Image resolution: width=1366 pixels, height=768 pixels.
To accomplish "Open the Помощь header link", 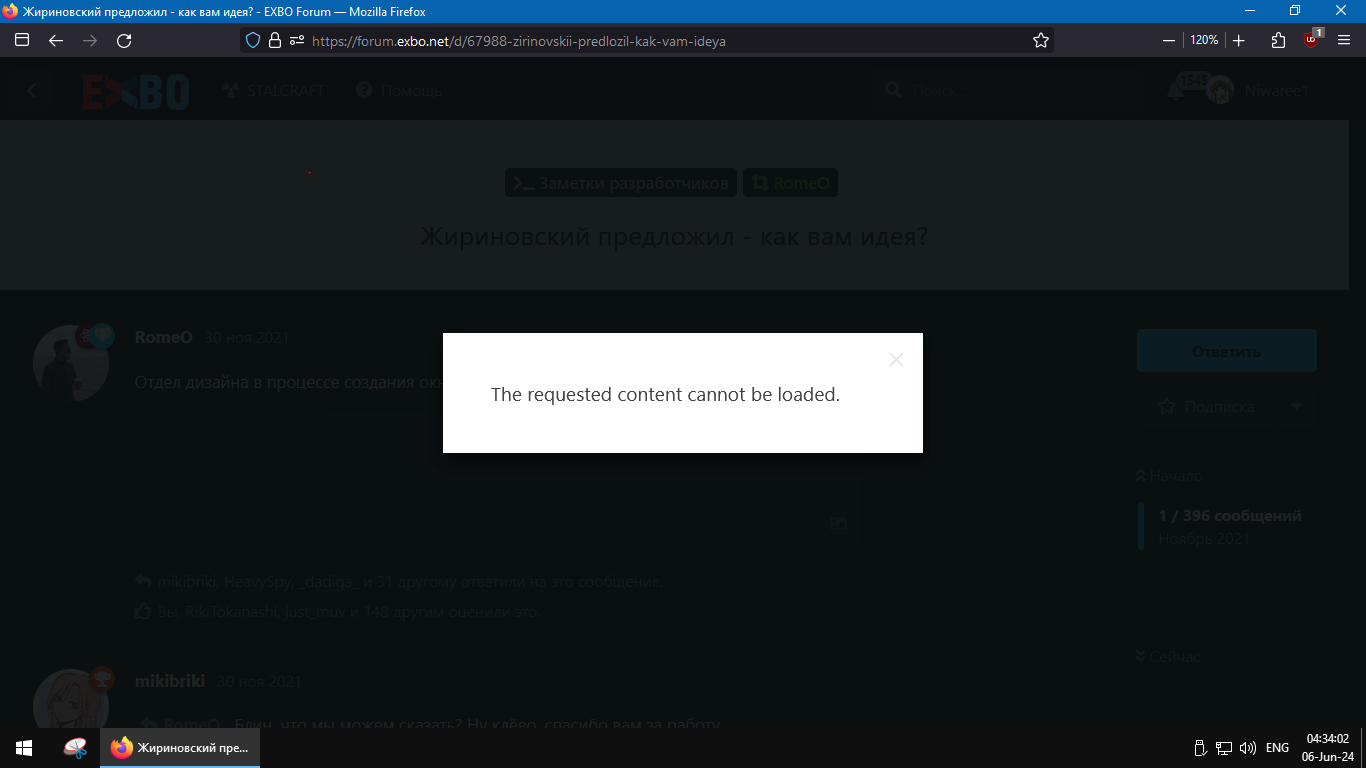I will [x=399, y=90].
